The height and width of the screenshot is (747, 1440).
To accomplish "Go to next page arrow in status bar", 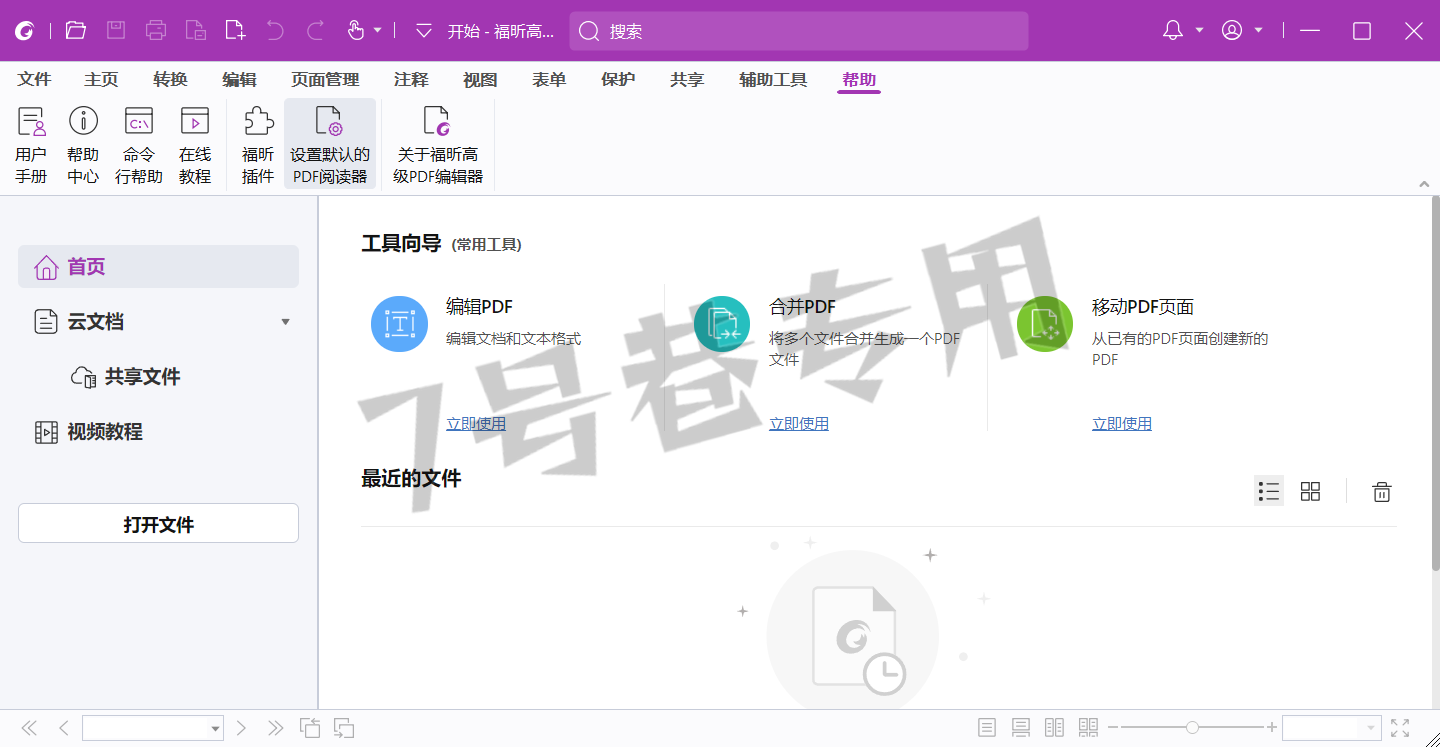I will 241,728.
